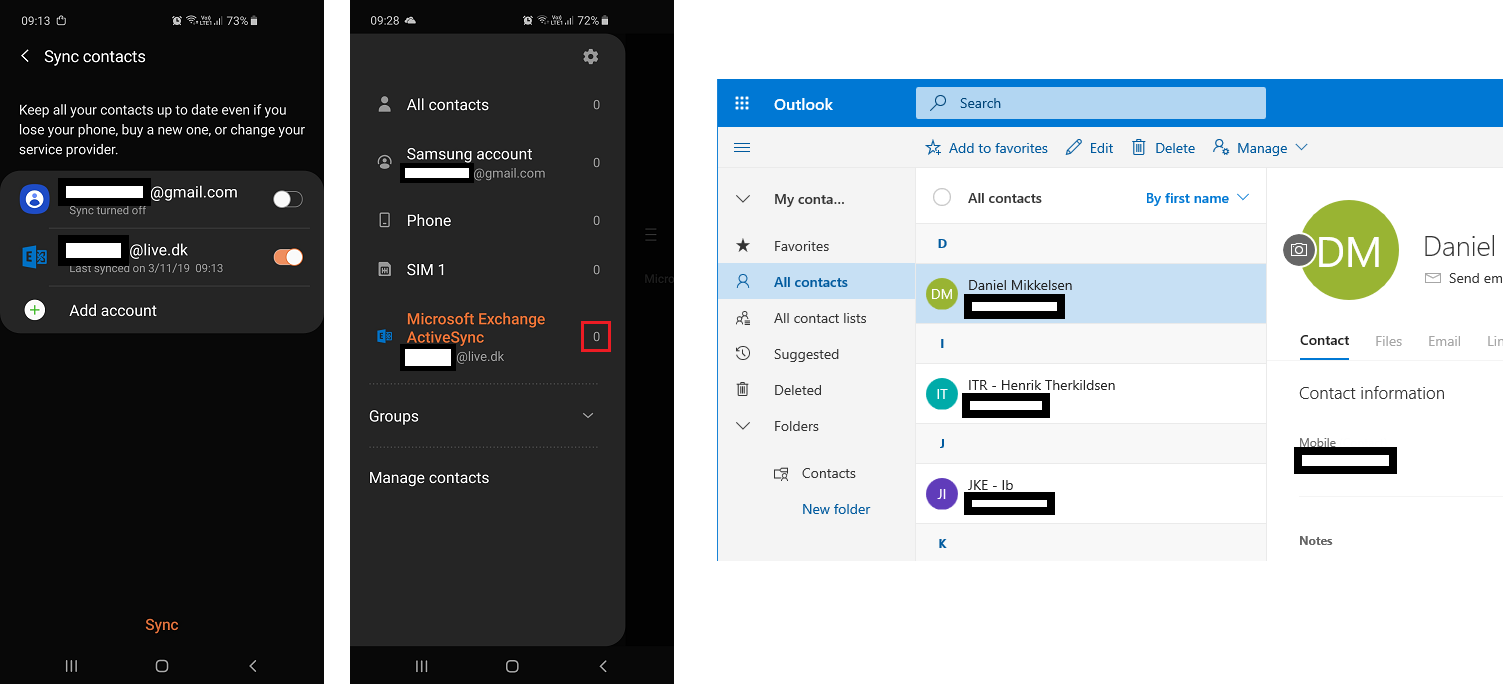
Task: Click the JI avatar in contact list
Action: click(942, 494)
